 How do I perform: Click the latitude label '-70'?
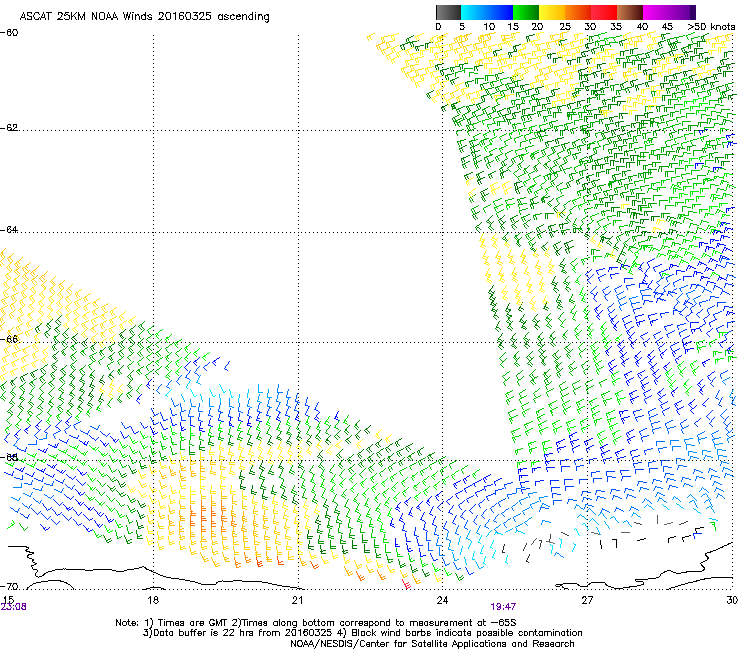[x=9, y=586]
